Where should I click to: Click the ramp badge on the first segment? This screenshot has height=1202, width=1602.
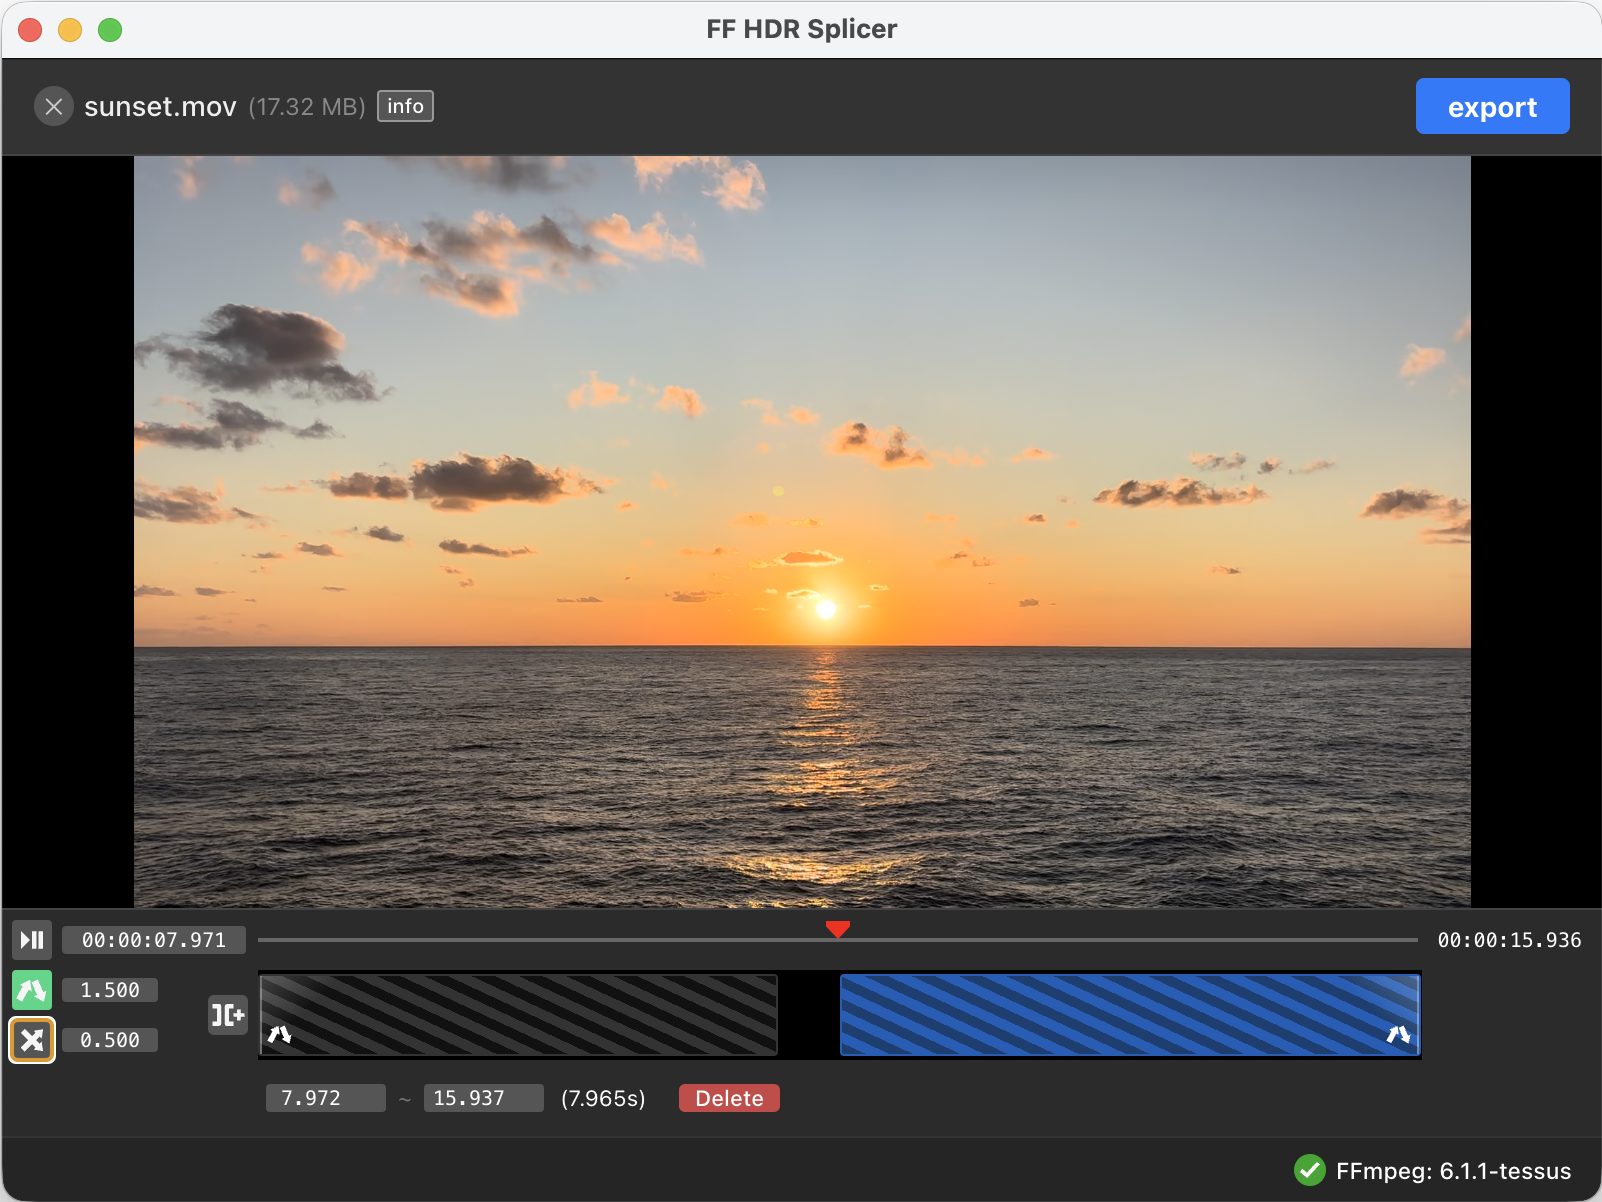(281, 1037)
